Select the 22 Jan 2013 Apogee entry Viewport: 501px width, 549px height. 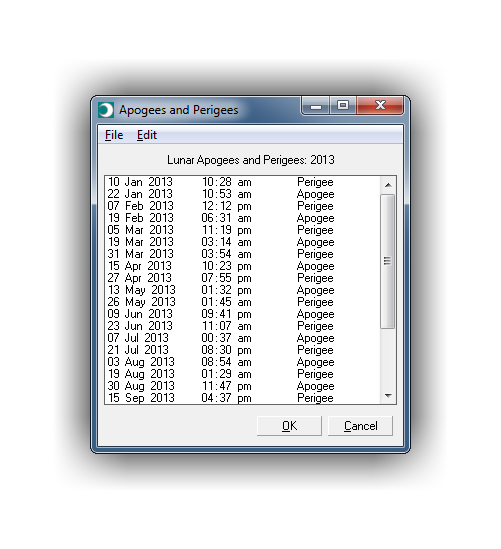click(242, 194)
